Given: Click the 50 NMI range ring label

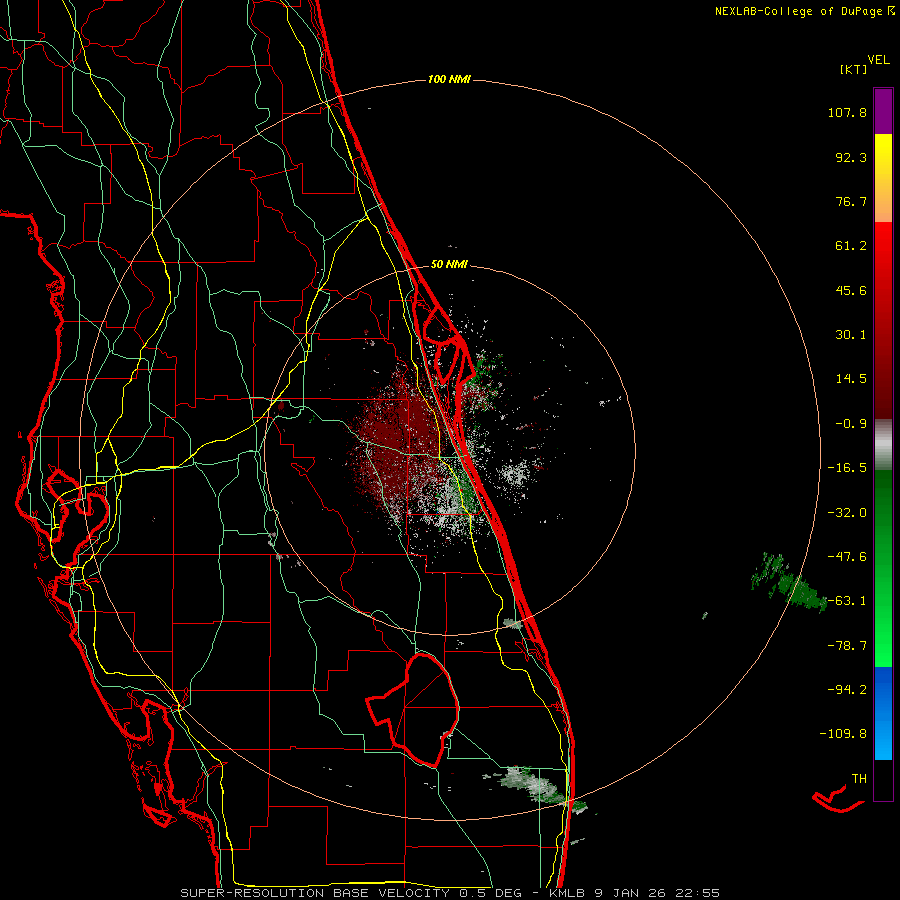Looking at the screenshot, I should point(449,264).
